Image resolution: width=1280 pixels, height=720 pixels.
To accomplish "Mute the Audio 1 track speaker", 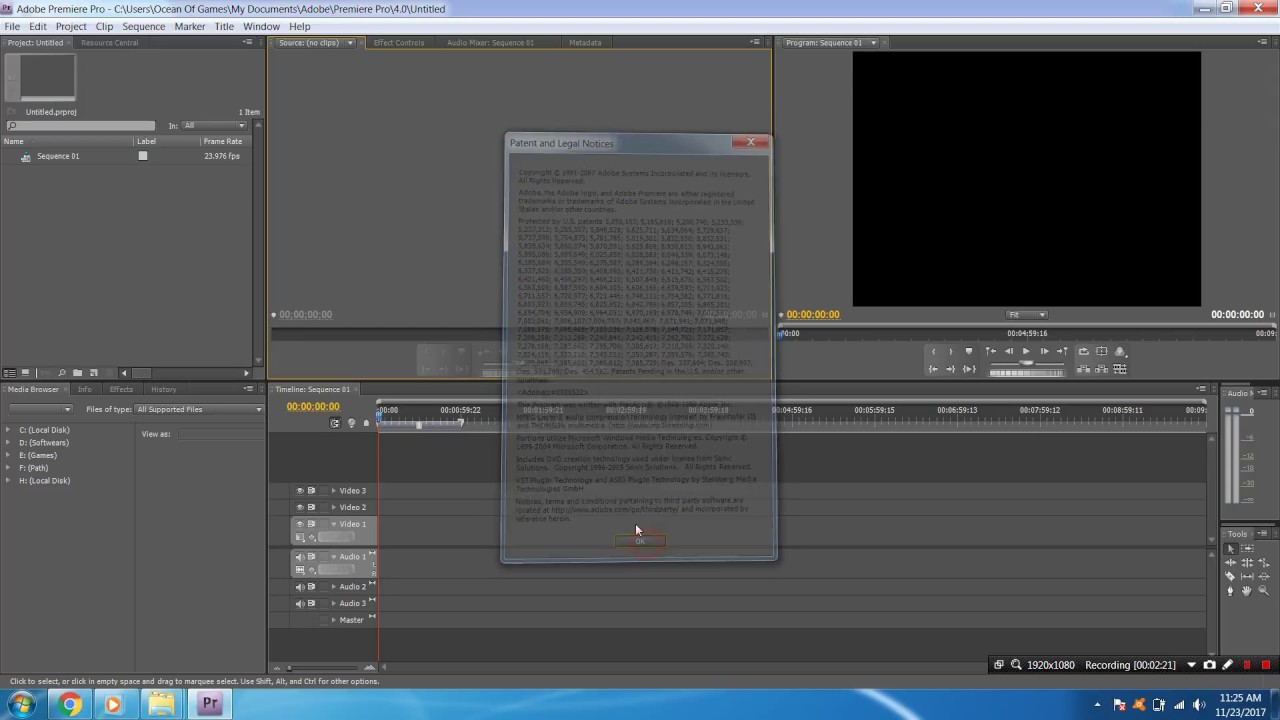I will (299, 557).
